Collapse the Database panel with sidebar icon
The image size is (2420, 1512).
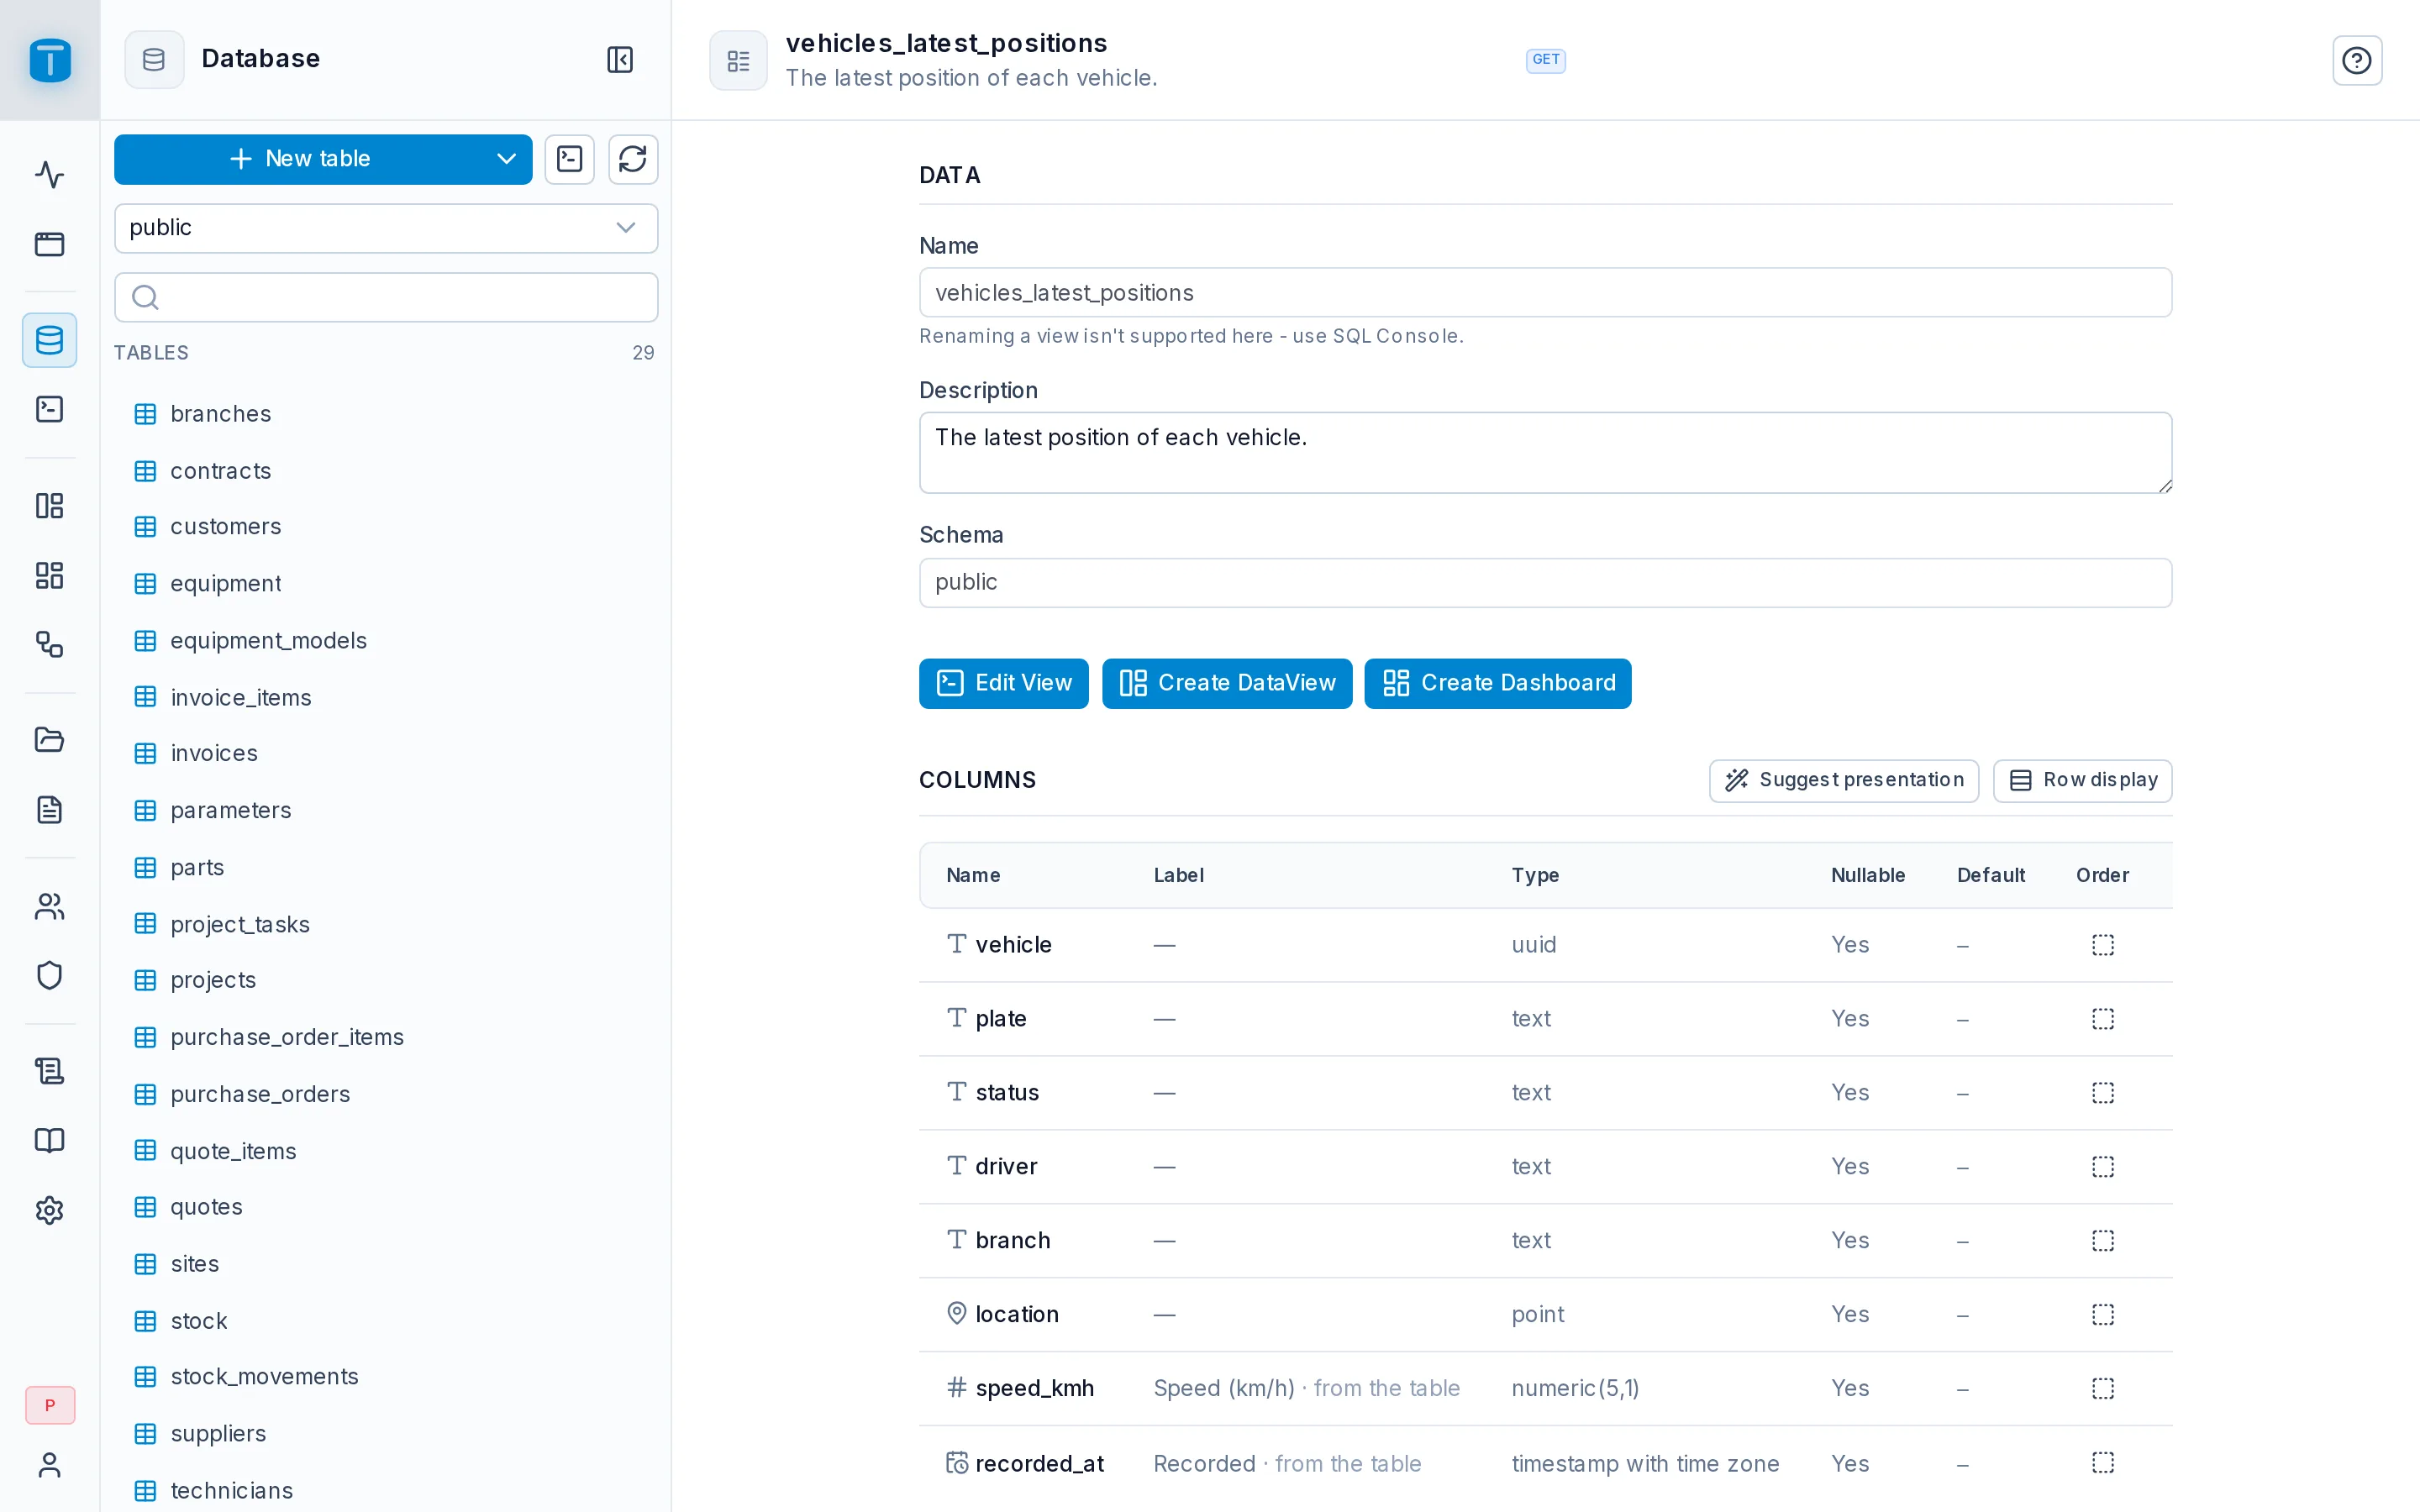[x=620, y=60]
